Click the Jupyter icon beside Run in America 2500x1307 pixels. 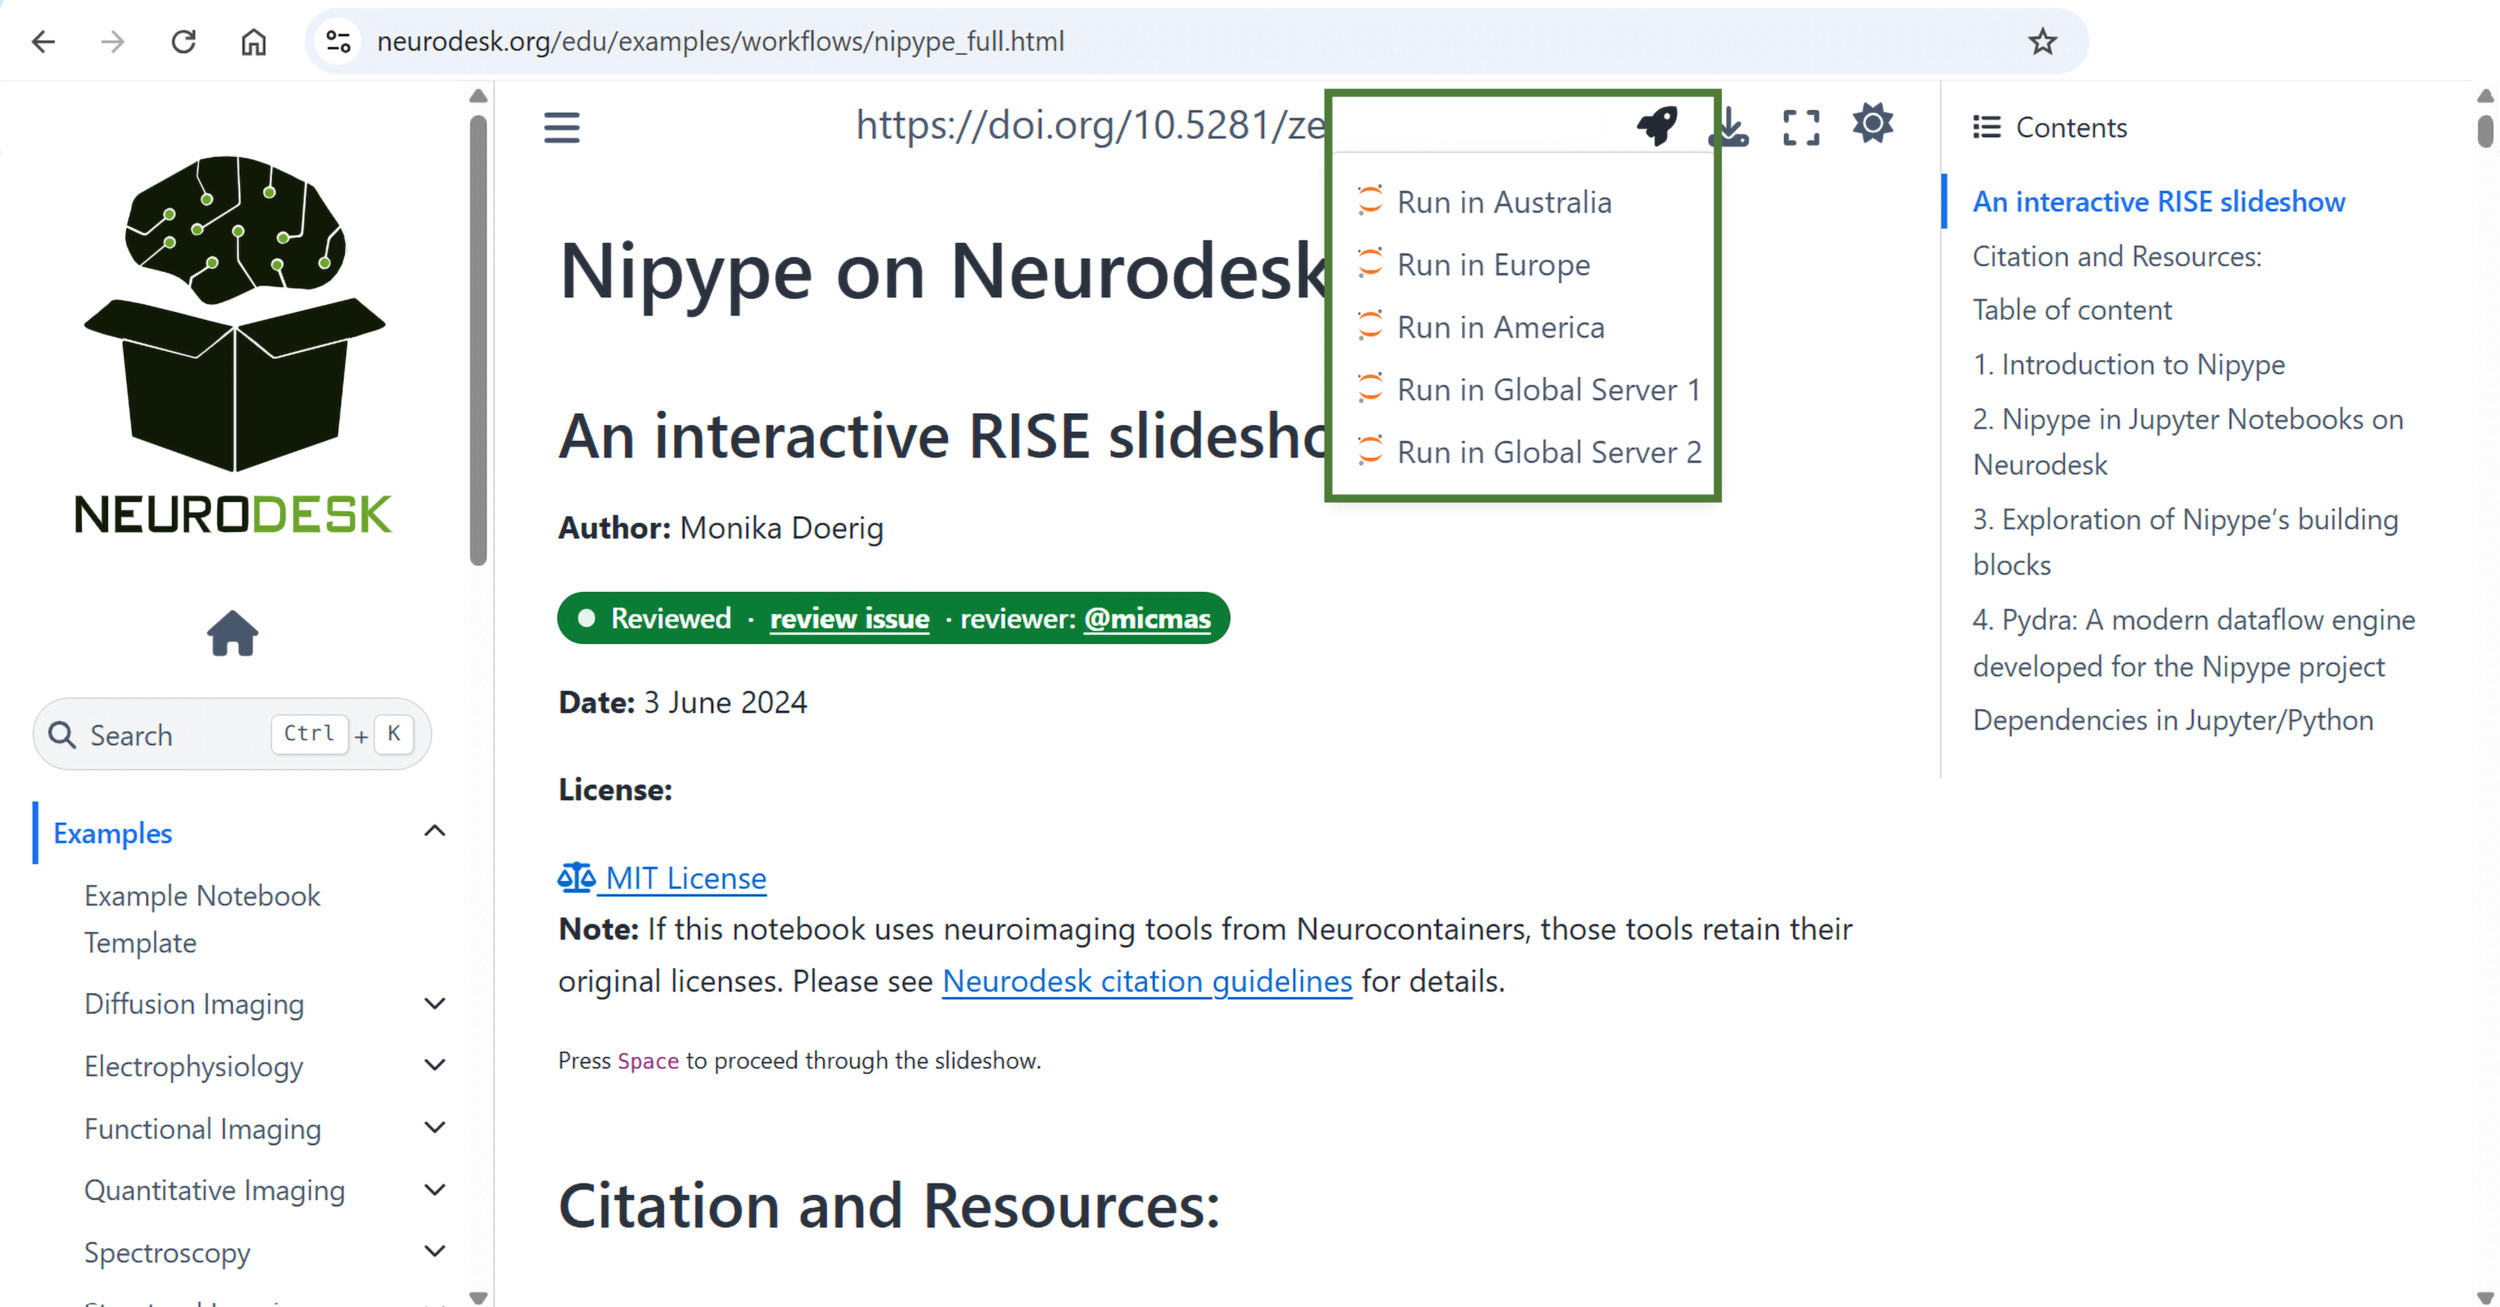point(1370,326)
